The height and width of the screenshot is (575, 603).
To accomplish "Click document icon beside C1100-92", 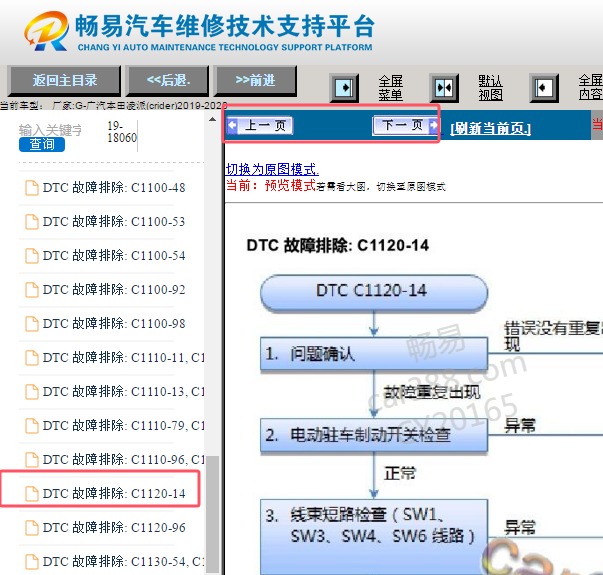I will pos(32,290).
